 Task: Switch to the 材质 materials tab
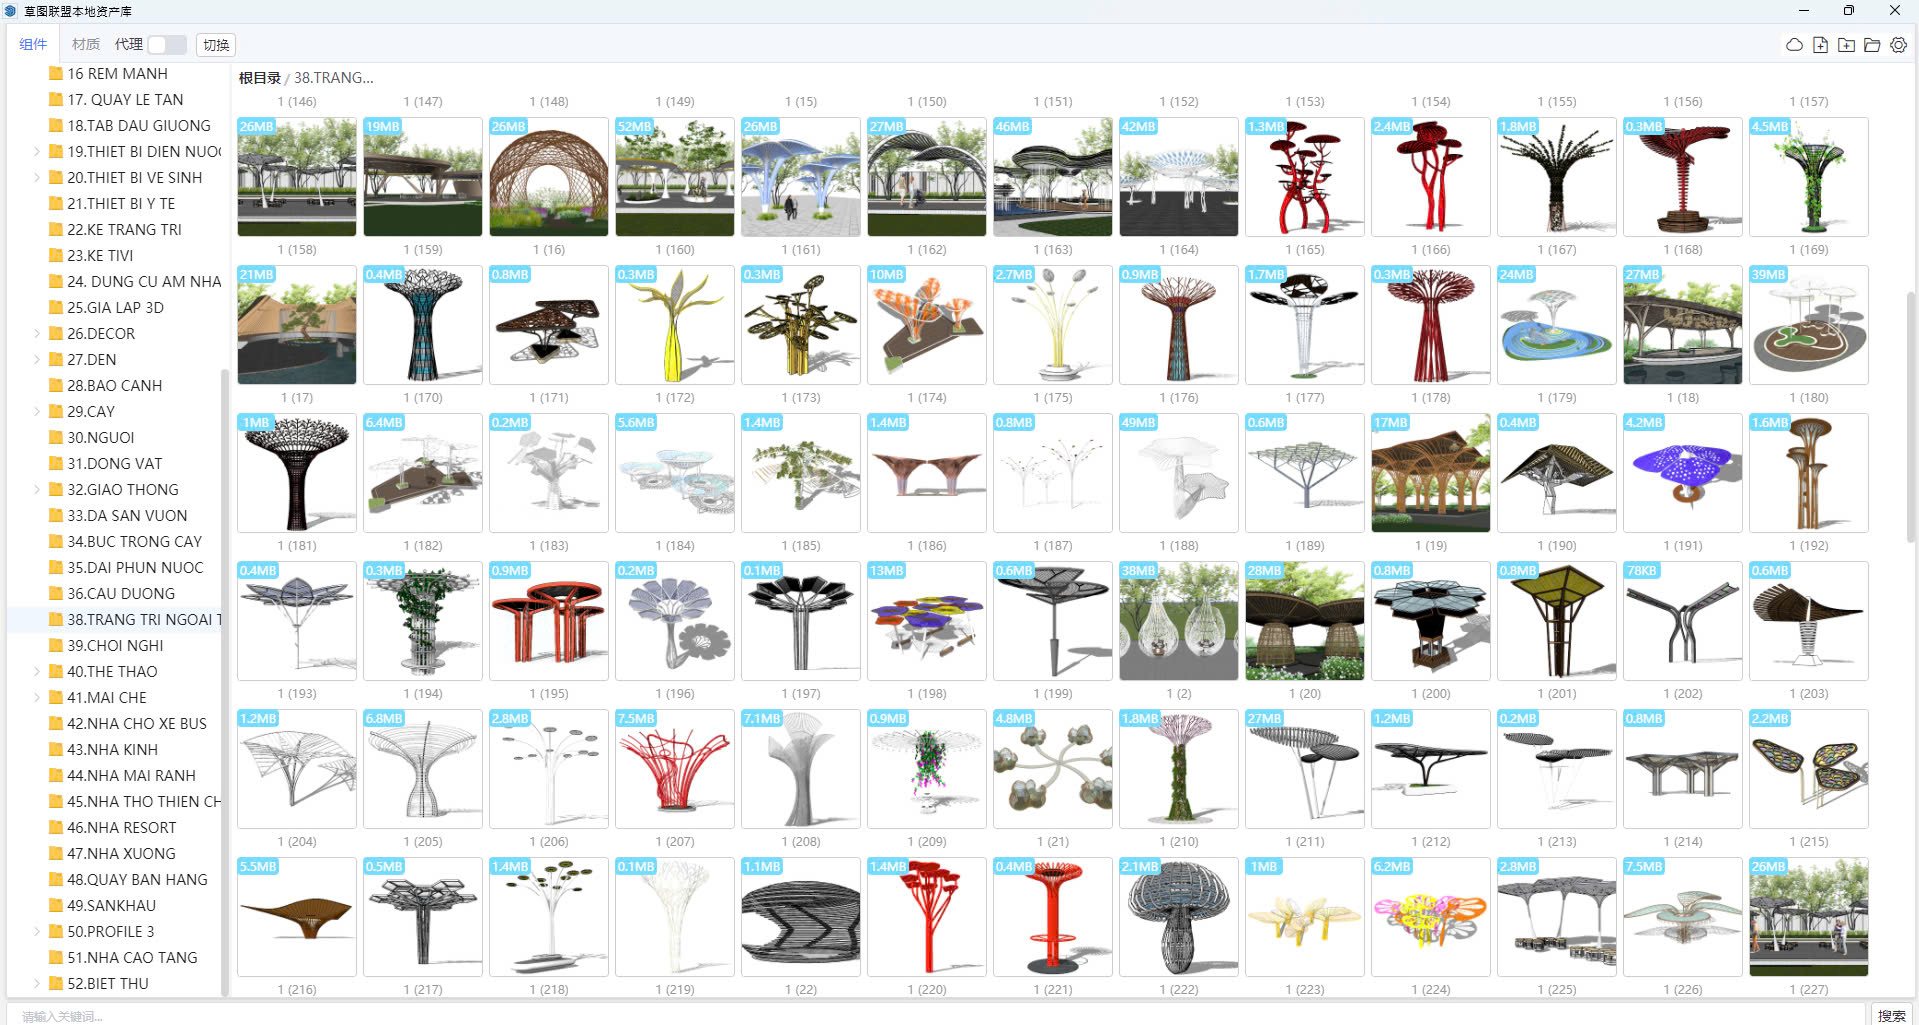click(x=85, y=45)
